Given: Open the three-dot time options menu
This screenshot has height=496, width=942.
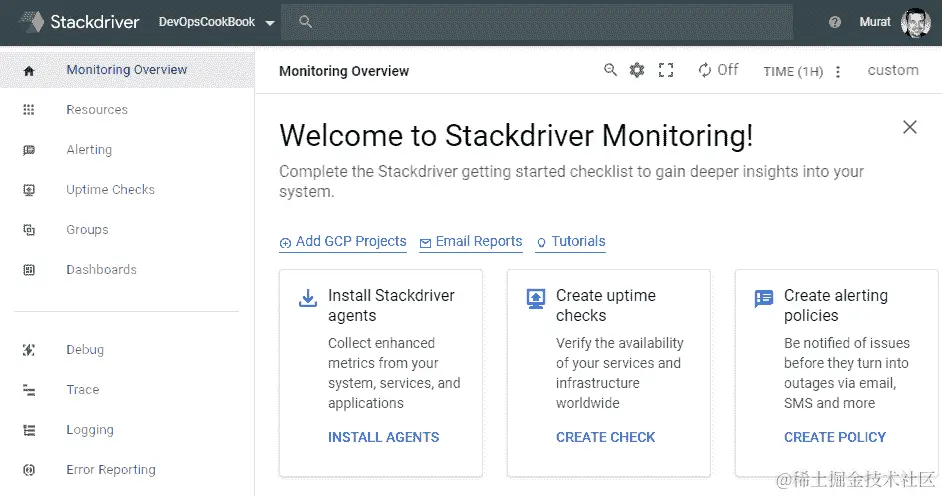Looking at the screenshot, I should [838, 72].
